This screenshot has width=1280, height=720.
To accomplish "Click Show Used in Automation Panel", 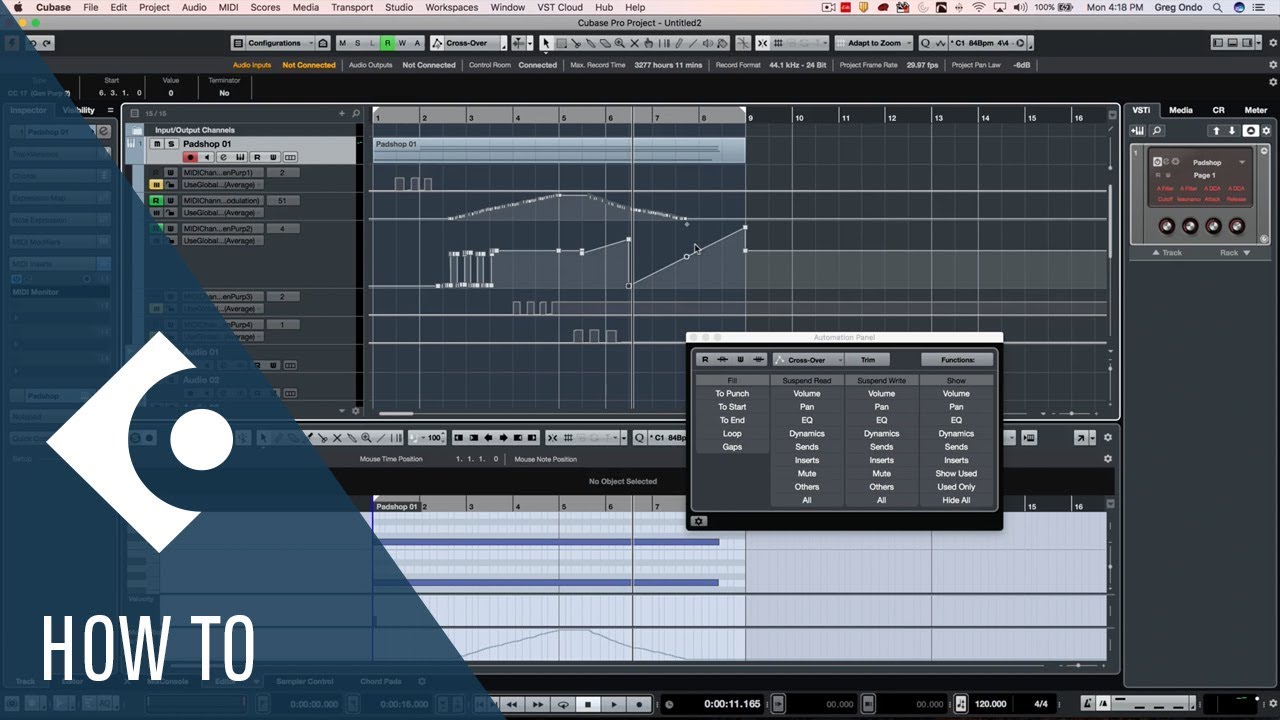I will (x=956, y=474).
